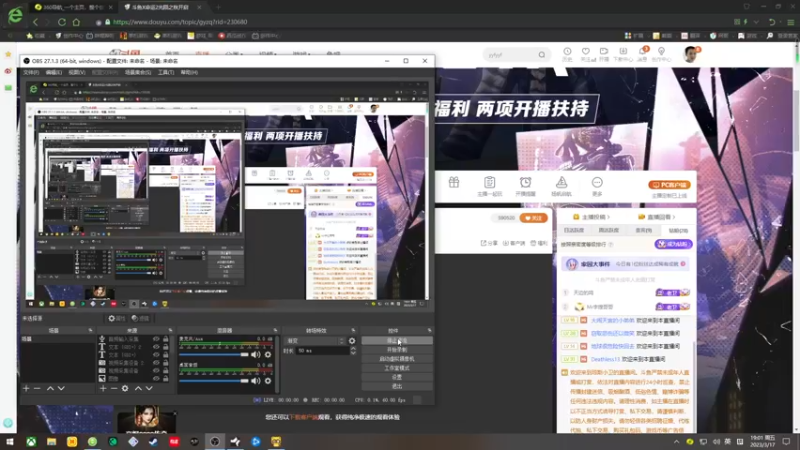Click the PC客户端 orange button
Screen dimensions: 800x450
pyautogui.click(x=669, y=185)
